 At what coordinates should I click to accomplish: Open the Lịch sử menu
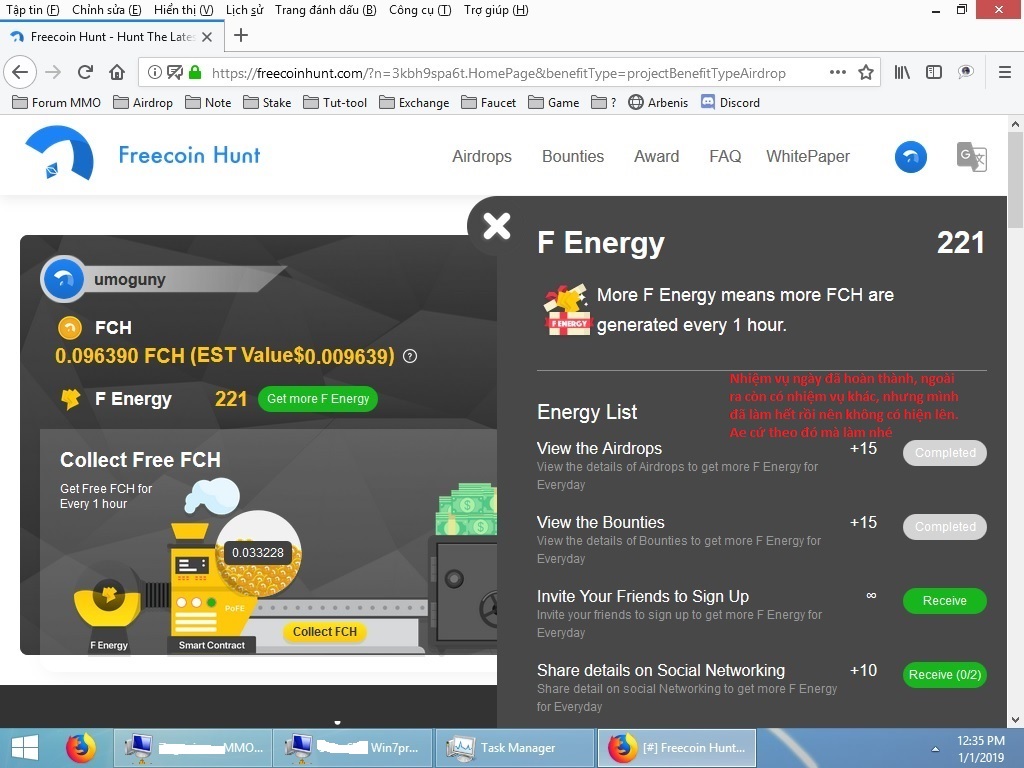click(244, 10)
